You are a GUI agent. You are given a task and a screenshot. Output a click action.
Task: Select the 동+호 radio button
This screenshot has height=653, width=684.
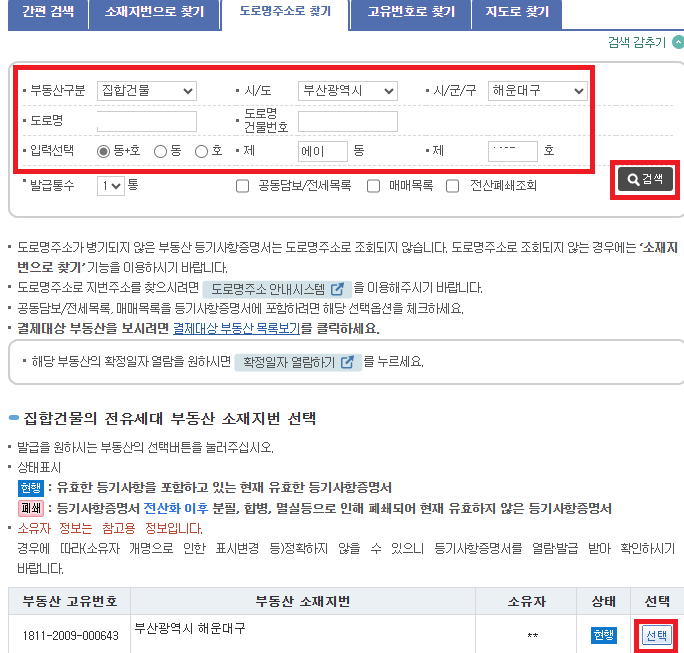click(103, 151)
